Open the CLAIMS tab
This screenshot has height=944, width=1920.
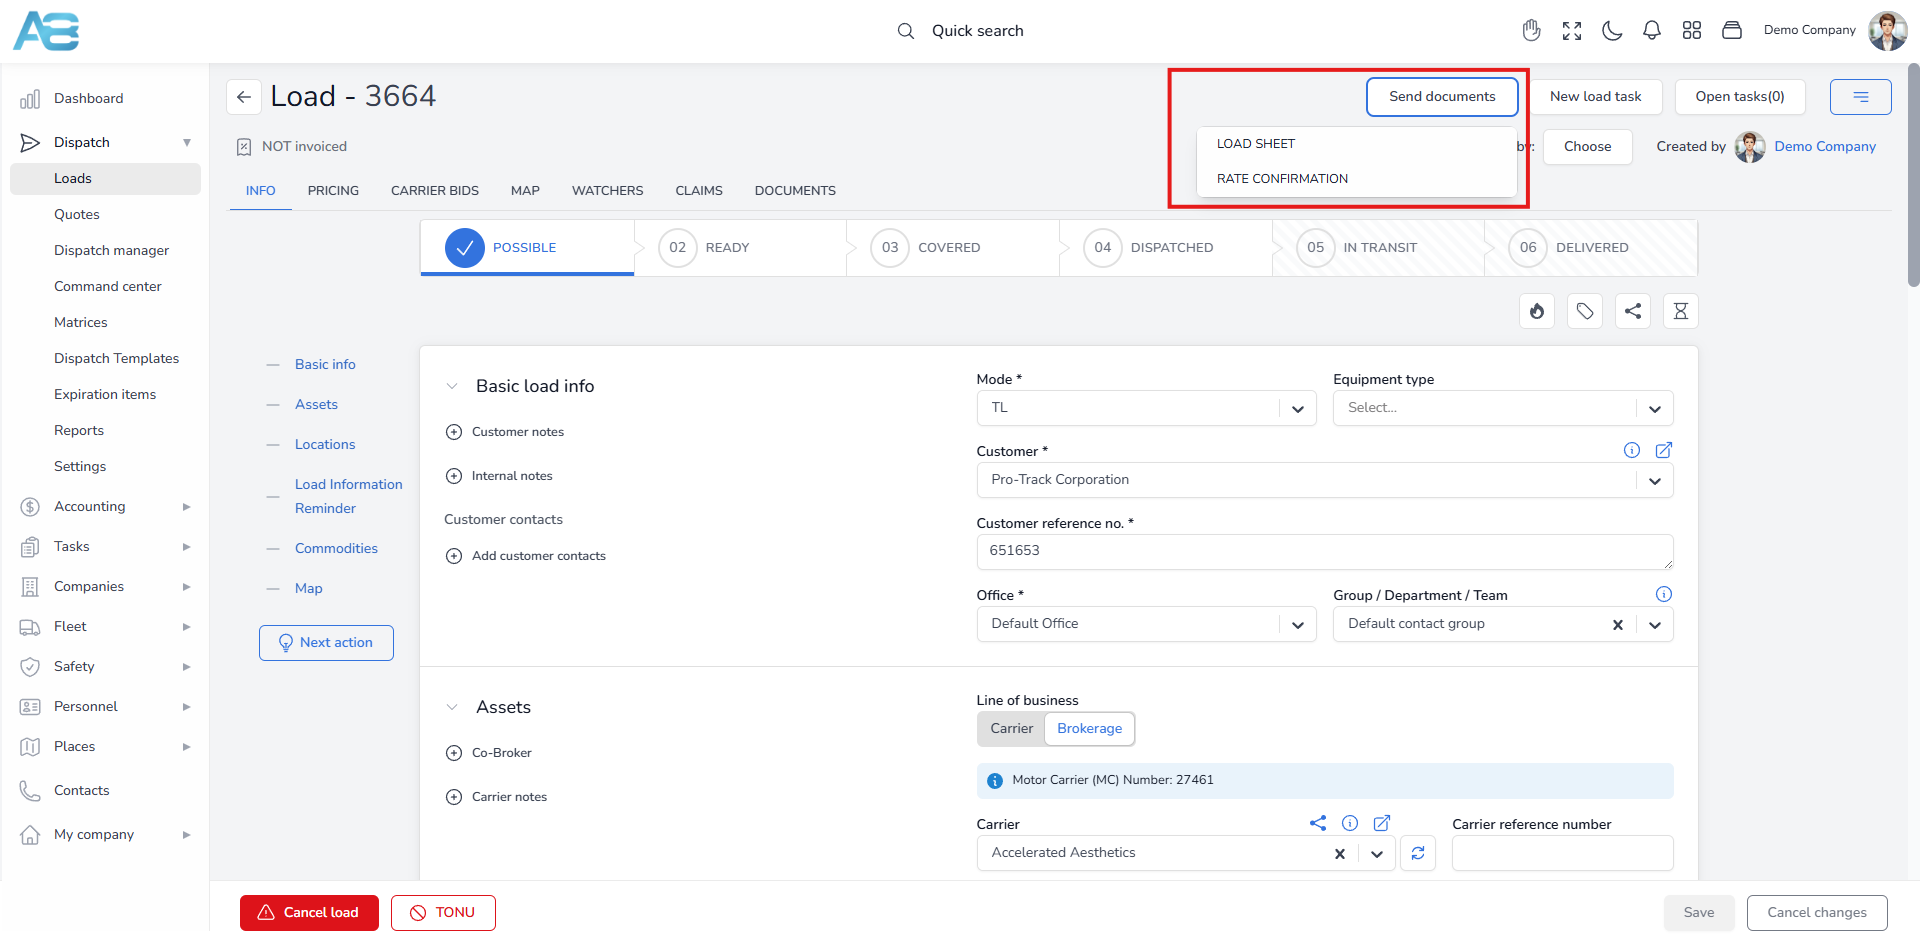point(699,191)
